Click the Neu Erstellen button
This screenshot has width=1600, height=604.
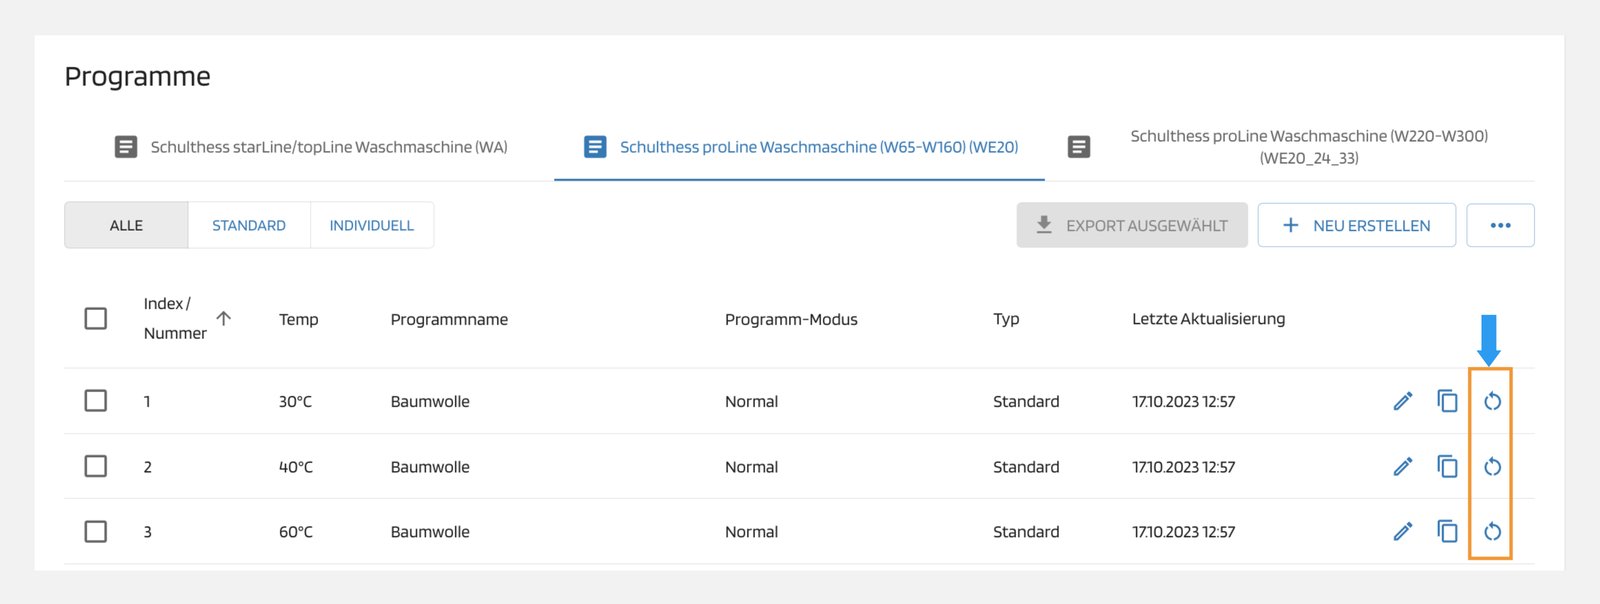[x=1356, y=226]
